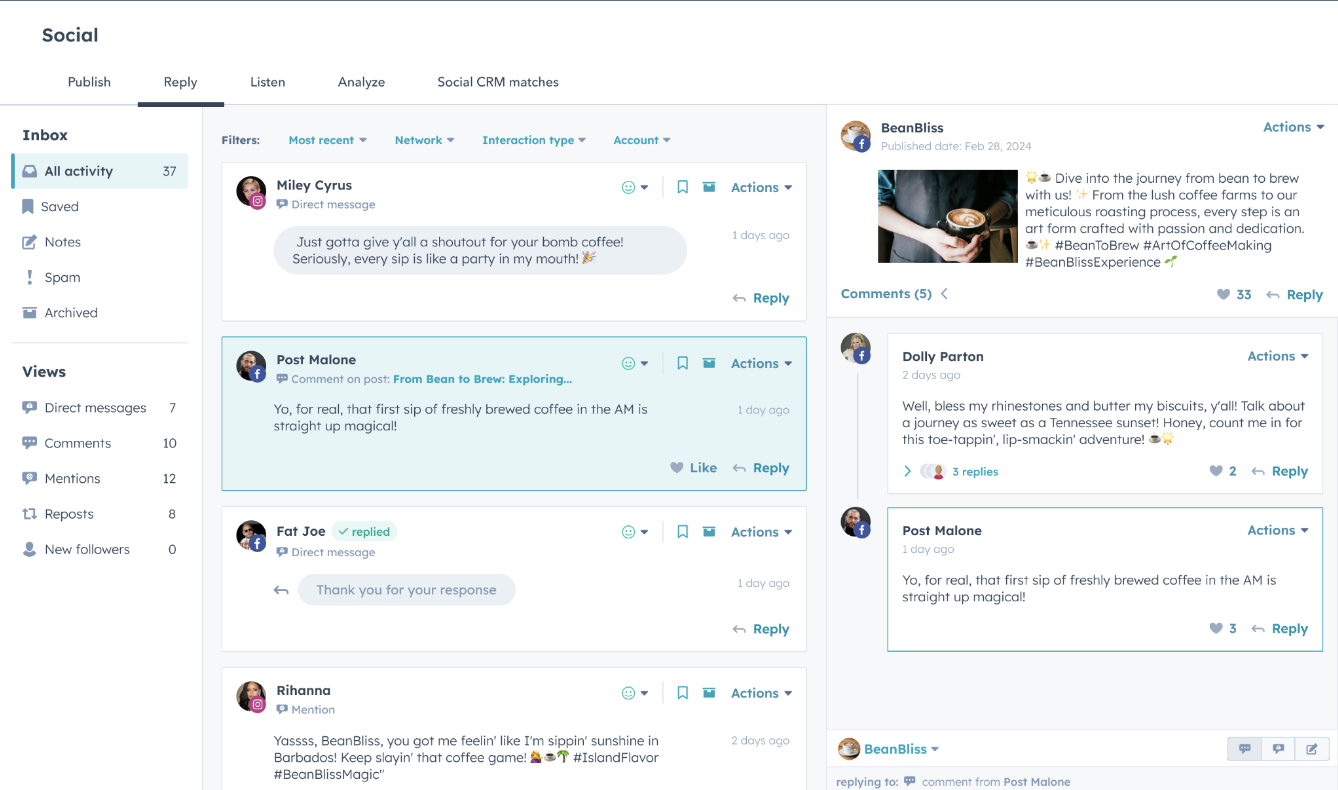
Task: Toggle like on Post Malone's thread comment
Action: 1216,629
